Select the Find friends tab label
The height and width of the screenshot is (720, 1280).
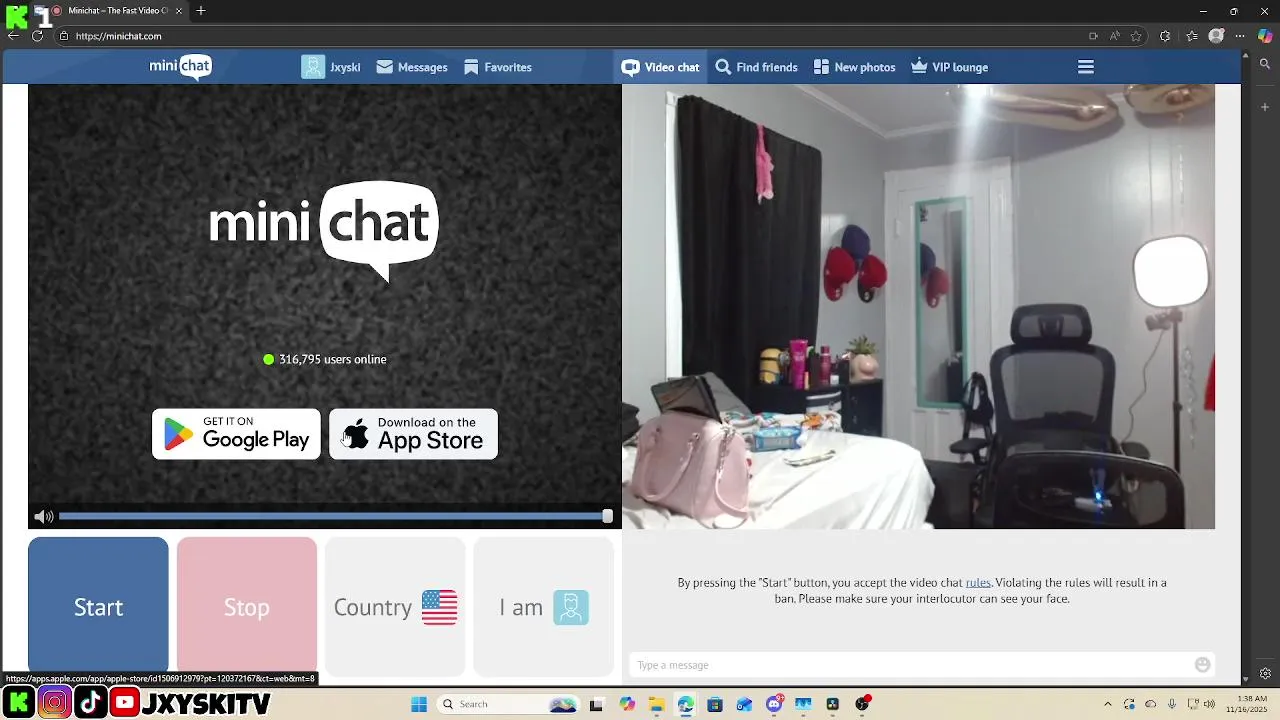pos(767,67)
